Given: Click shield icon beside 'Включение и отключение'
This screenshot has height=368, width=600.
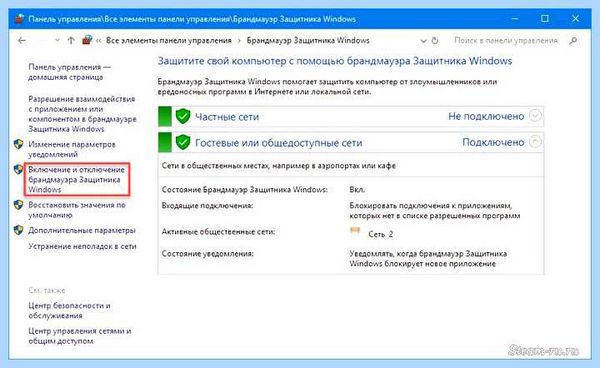Looking at the screenshot, I should [x=18, y=169].
